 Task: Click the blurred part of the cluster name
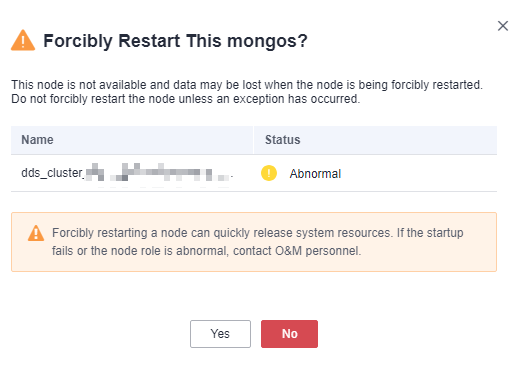click(x=159, y=173)
